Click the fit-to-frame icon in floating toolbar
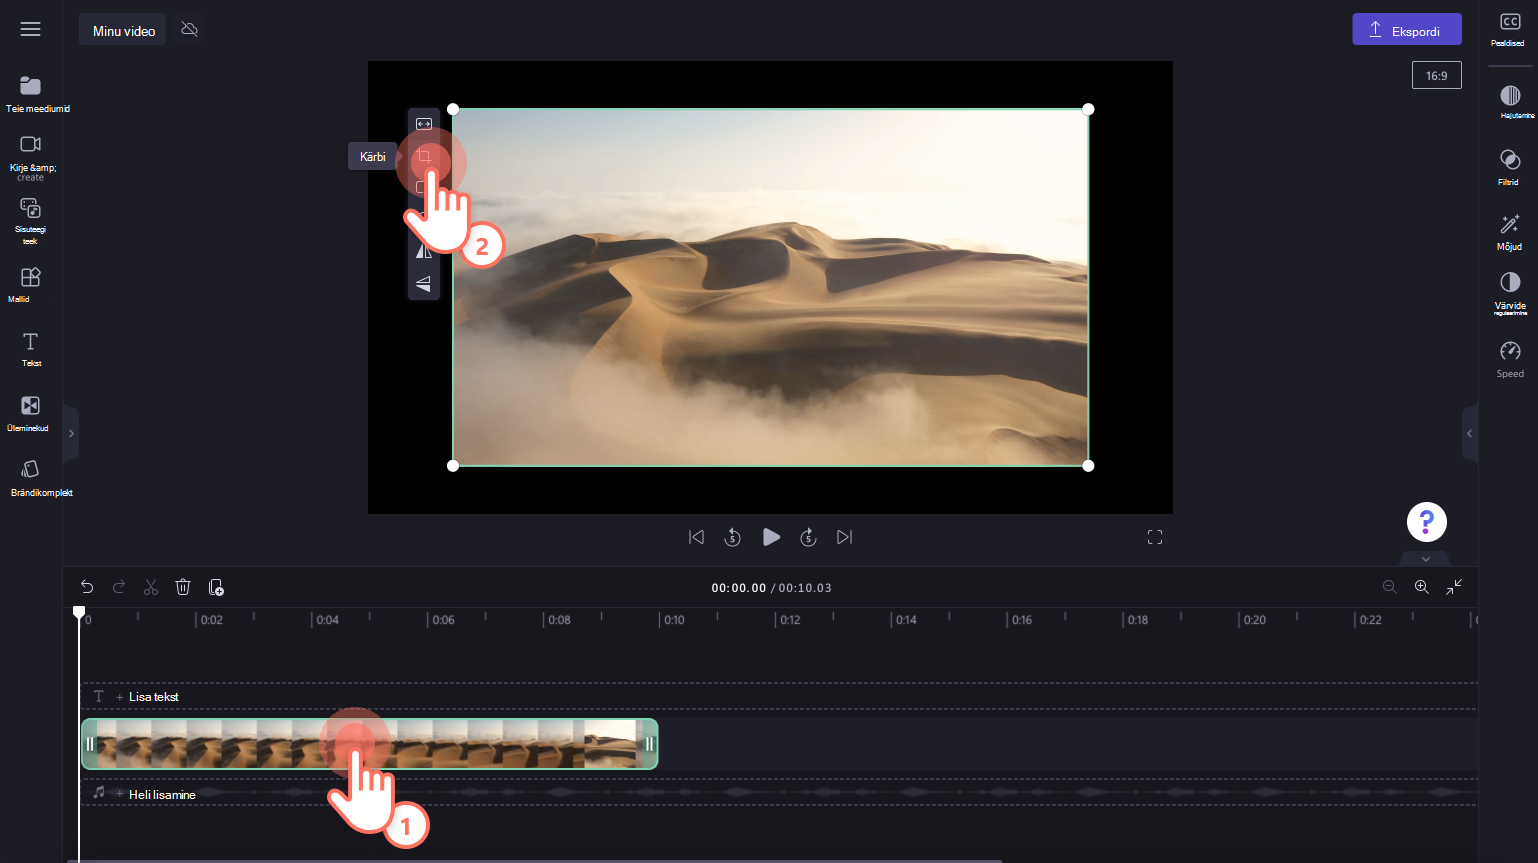The width and height of the screenshot is (1538, 863). 424,124
